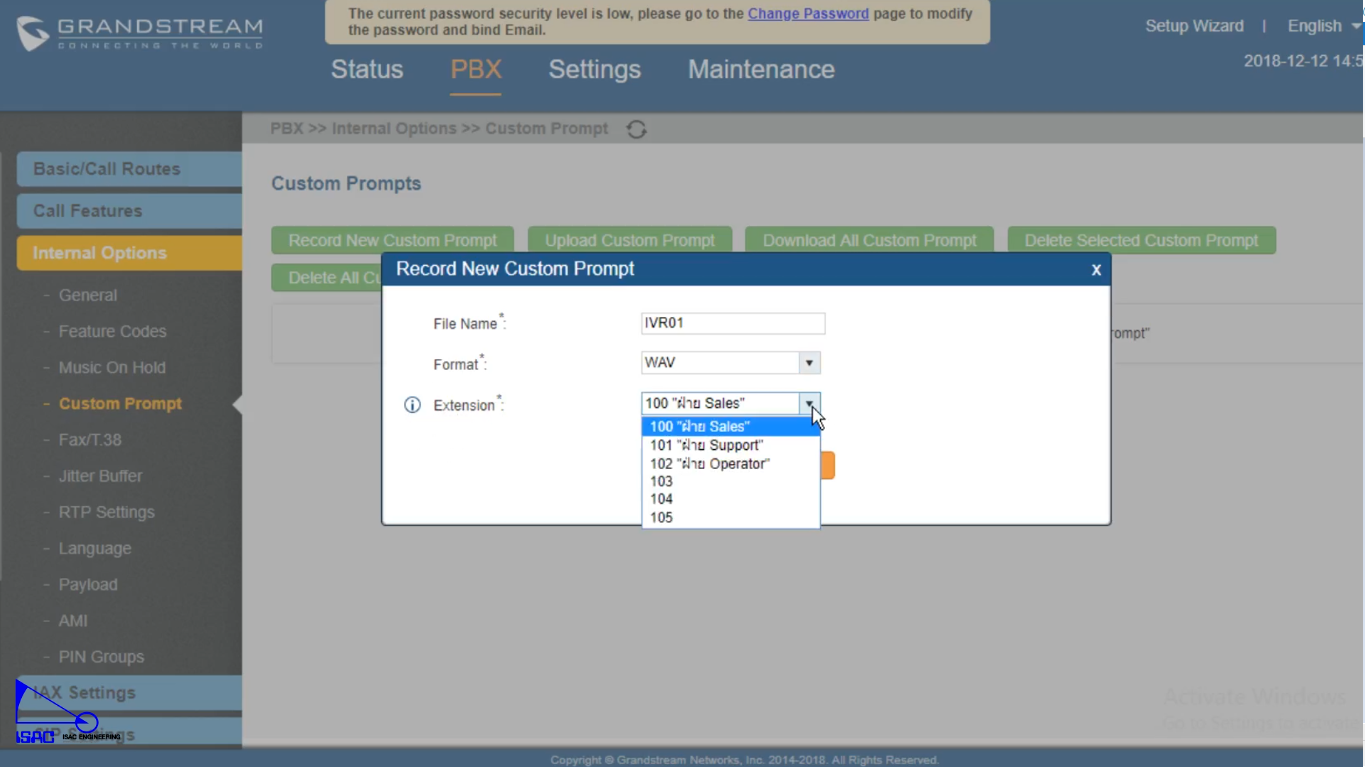
Task: Pick extension 104 from the list
Action: pyautogui.click(x=661, y=499)
